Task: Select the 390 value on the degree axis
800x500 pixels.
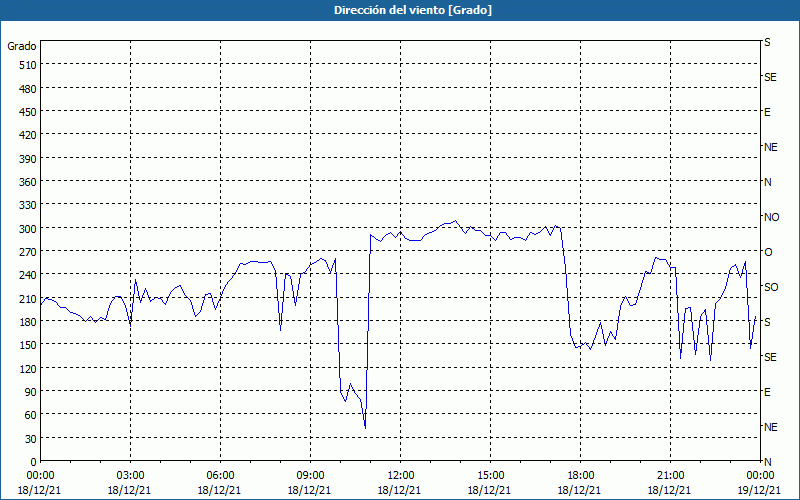Action: point(28,159)
